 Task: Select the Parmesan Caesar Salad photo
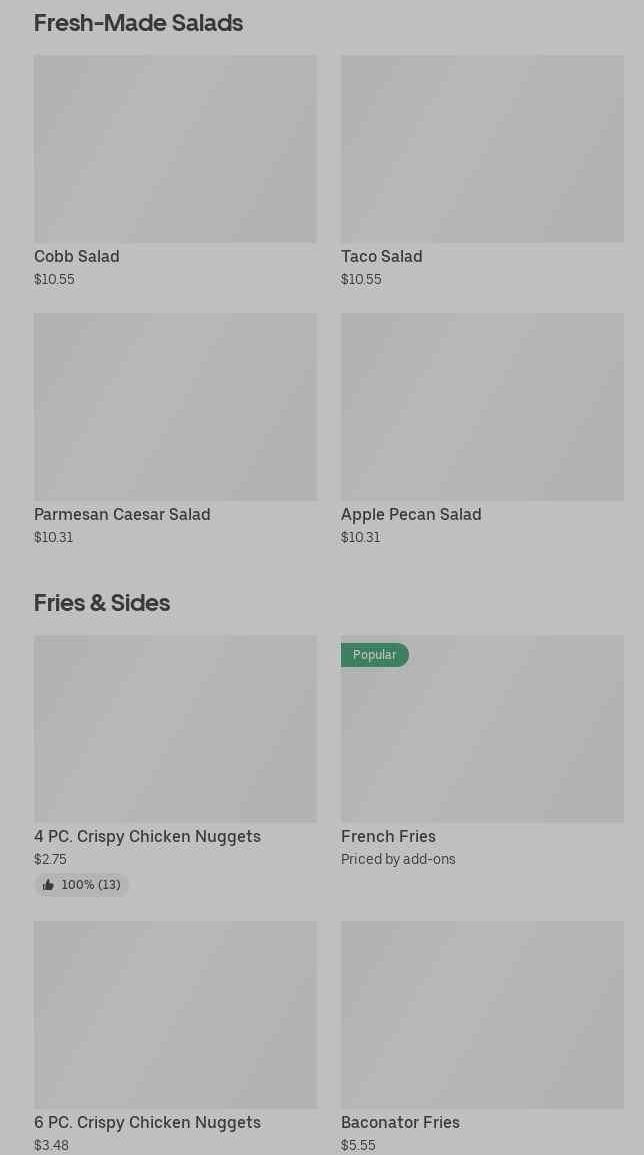175,406
